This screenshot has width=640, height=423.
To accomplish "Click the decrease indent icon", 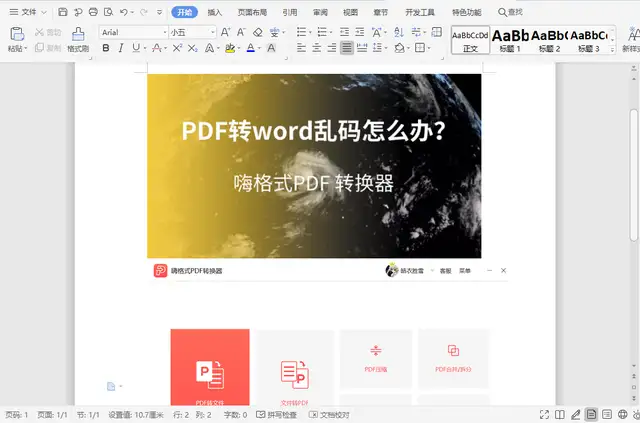I will 344,32.
